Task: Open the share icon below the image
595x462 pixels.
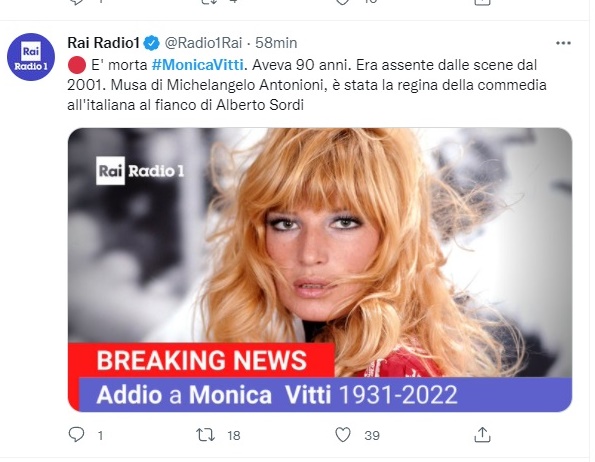Action: [x=482, y=435]
